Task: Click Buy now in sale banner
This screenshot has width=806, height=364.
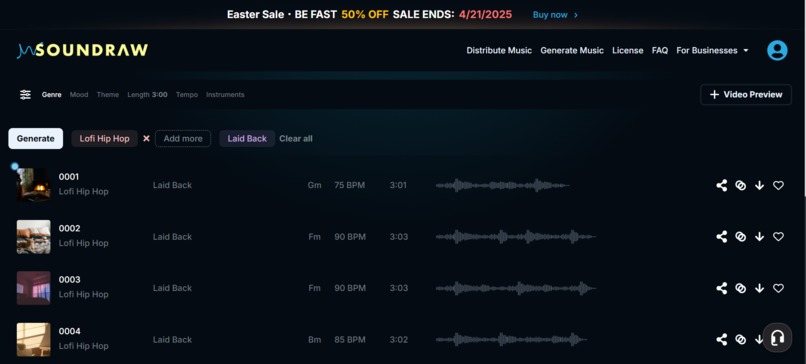Action: (x=555, y=14)
